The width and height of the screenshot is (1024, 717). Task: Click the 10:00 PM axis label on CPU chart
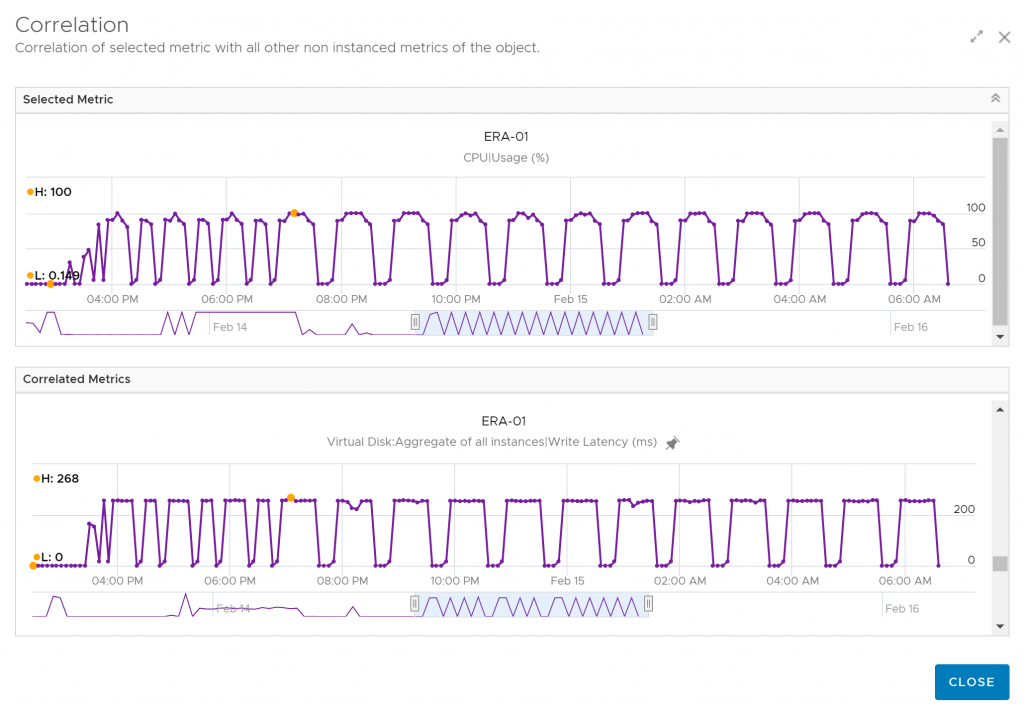pos(456,299)
